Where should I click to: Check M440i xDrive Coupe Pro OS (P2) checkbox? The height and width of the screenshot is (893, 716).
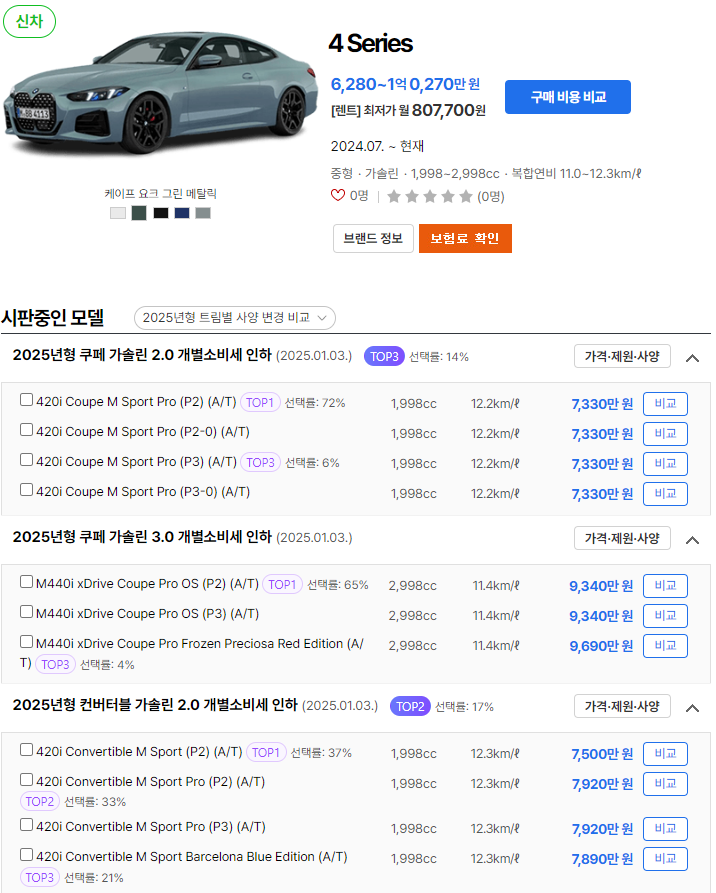pos(26,581)
